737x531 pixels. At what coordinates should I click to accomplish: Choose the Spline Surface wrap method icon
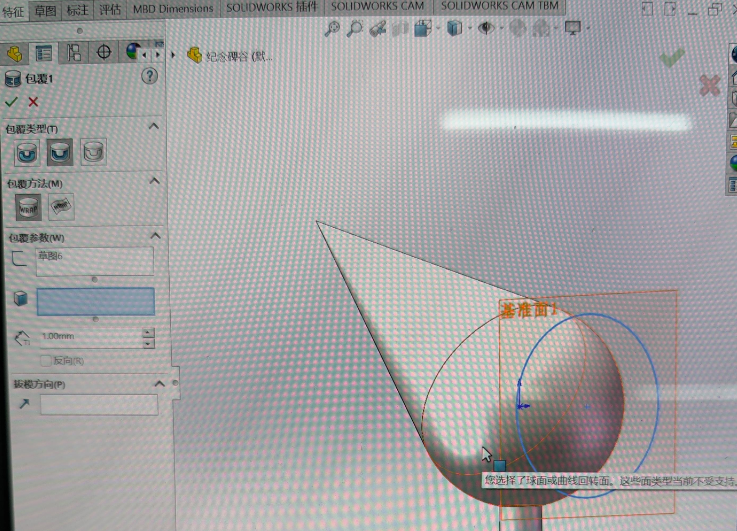(61, 207)
